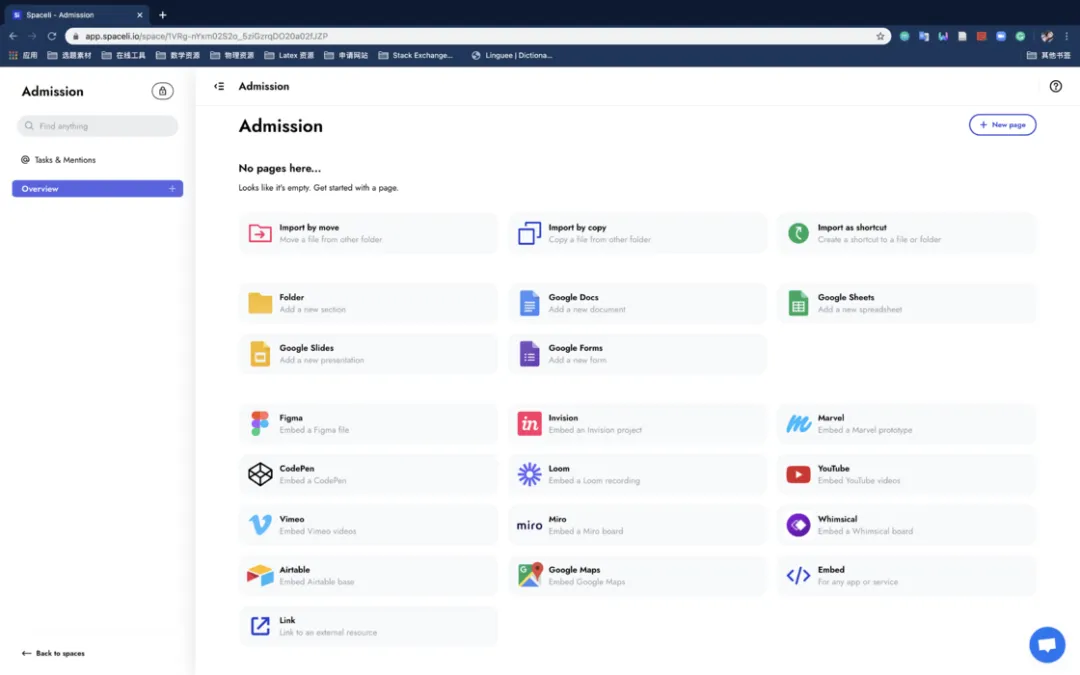
Task: Reload the page in the browser
Action: tap(52, 36)
